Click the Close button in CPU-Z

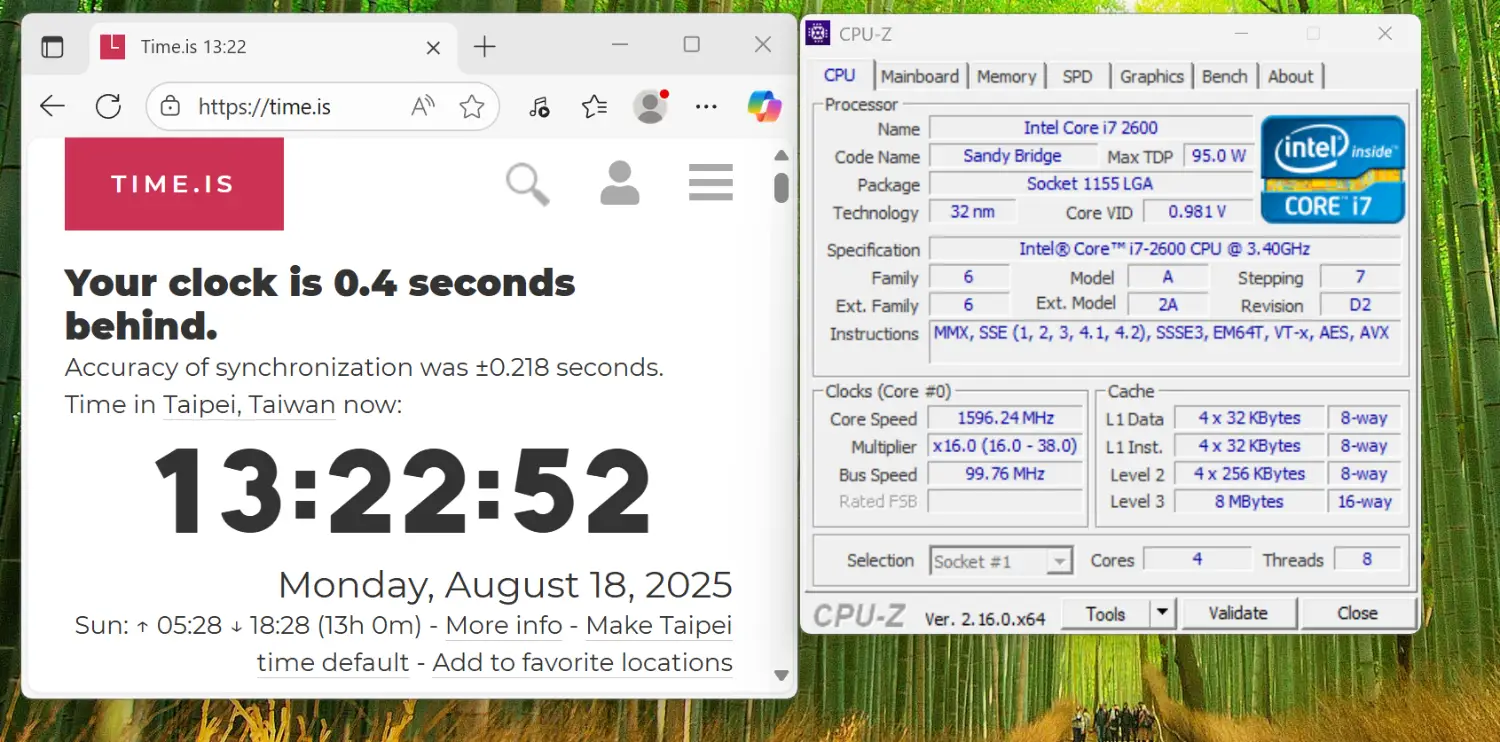(x=1357, y=614)
